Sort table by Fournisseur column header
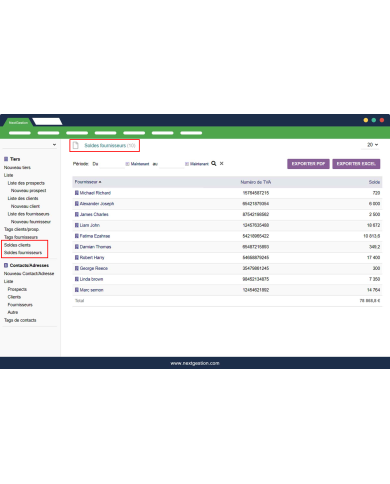The height and width of the screenshot is (484, 390). coord(88,182)
